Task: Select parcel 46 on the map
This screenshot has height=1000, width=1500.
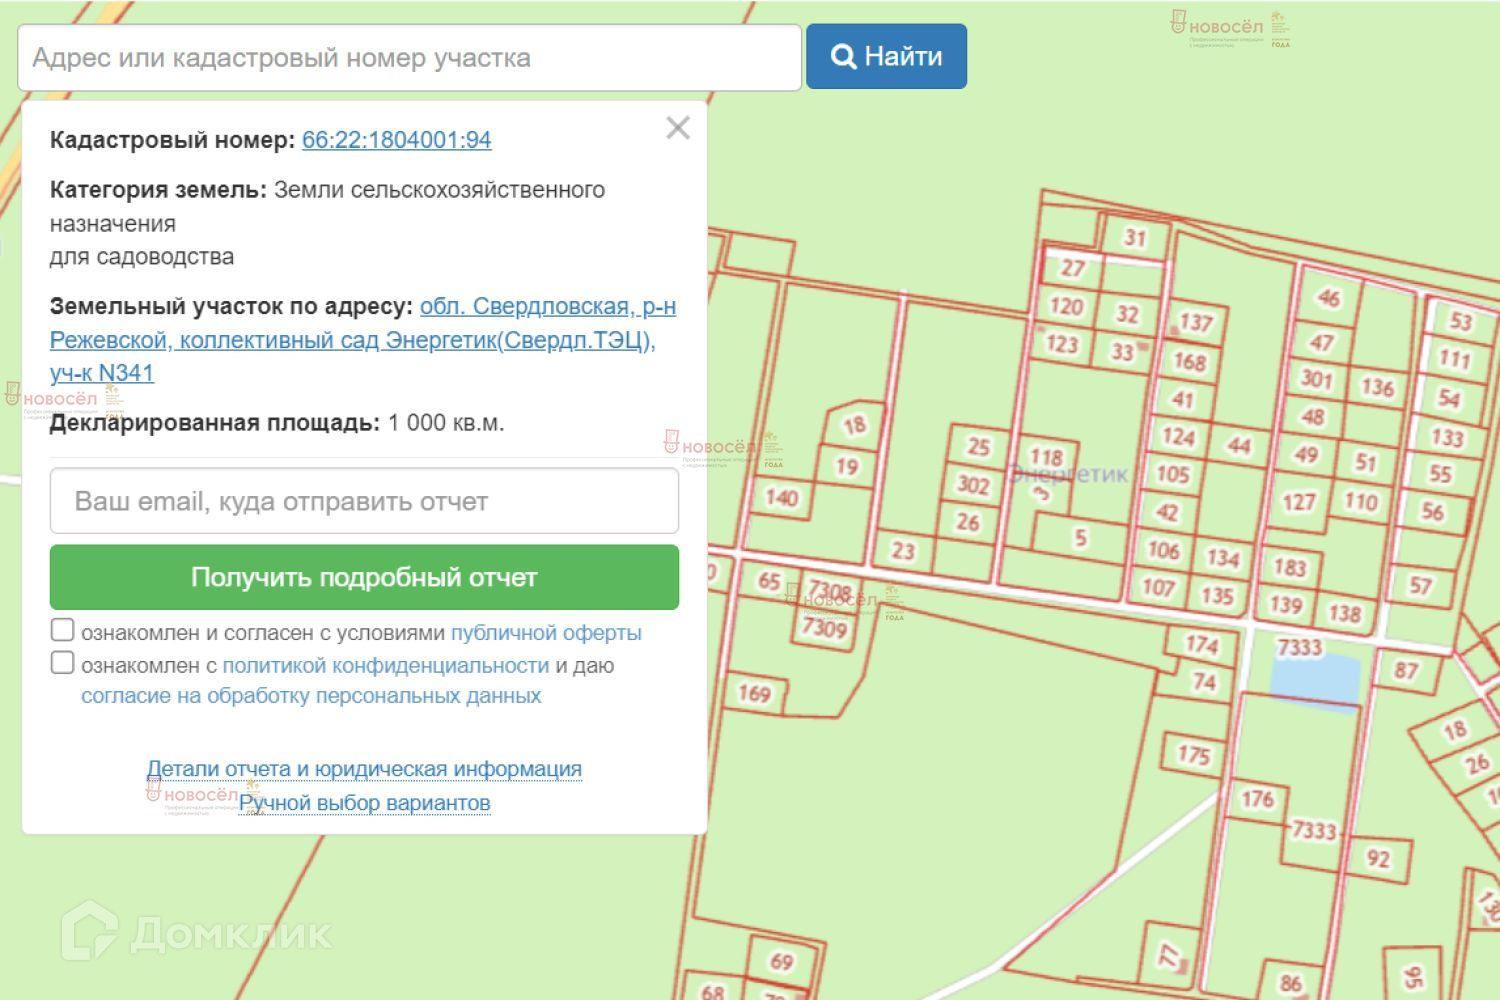Action: (1328, 298)
